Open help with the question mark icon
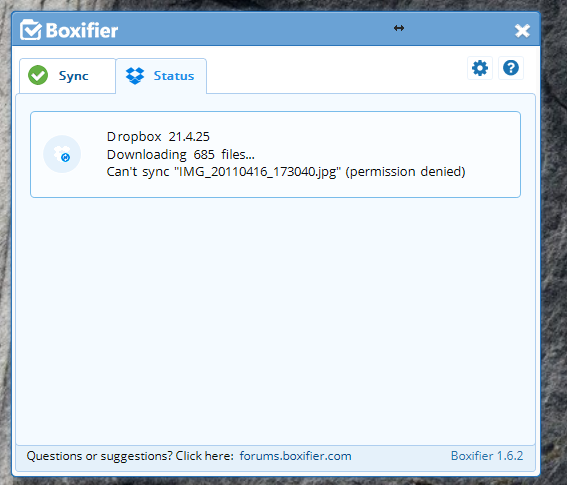Image resolution: width=567 pixels, height=485 pixels. [x=511, y=68]
